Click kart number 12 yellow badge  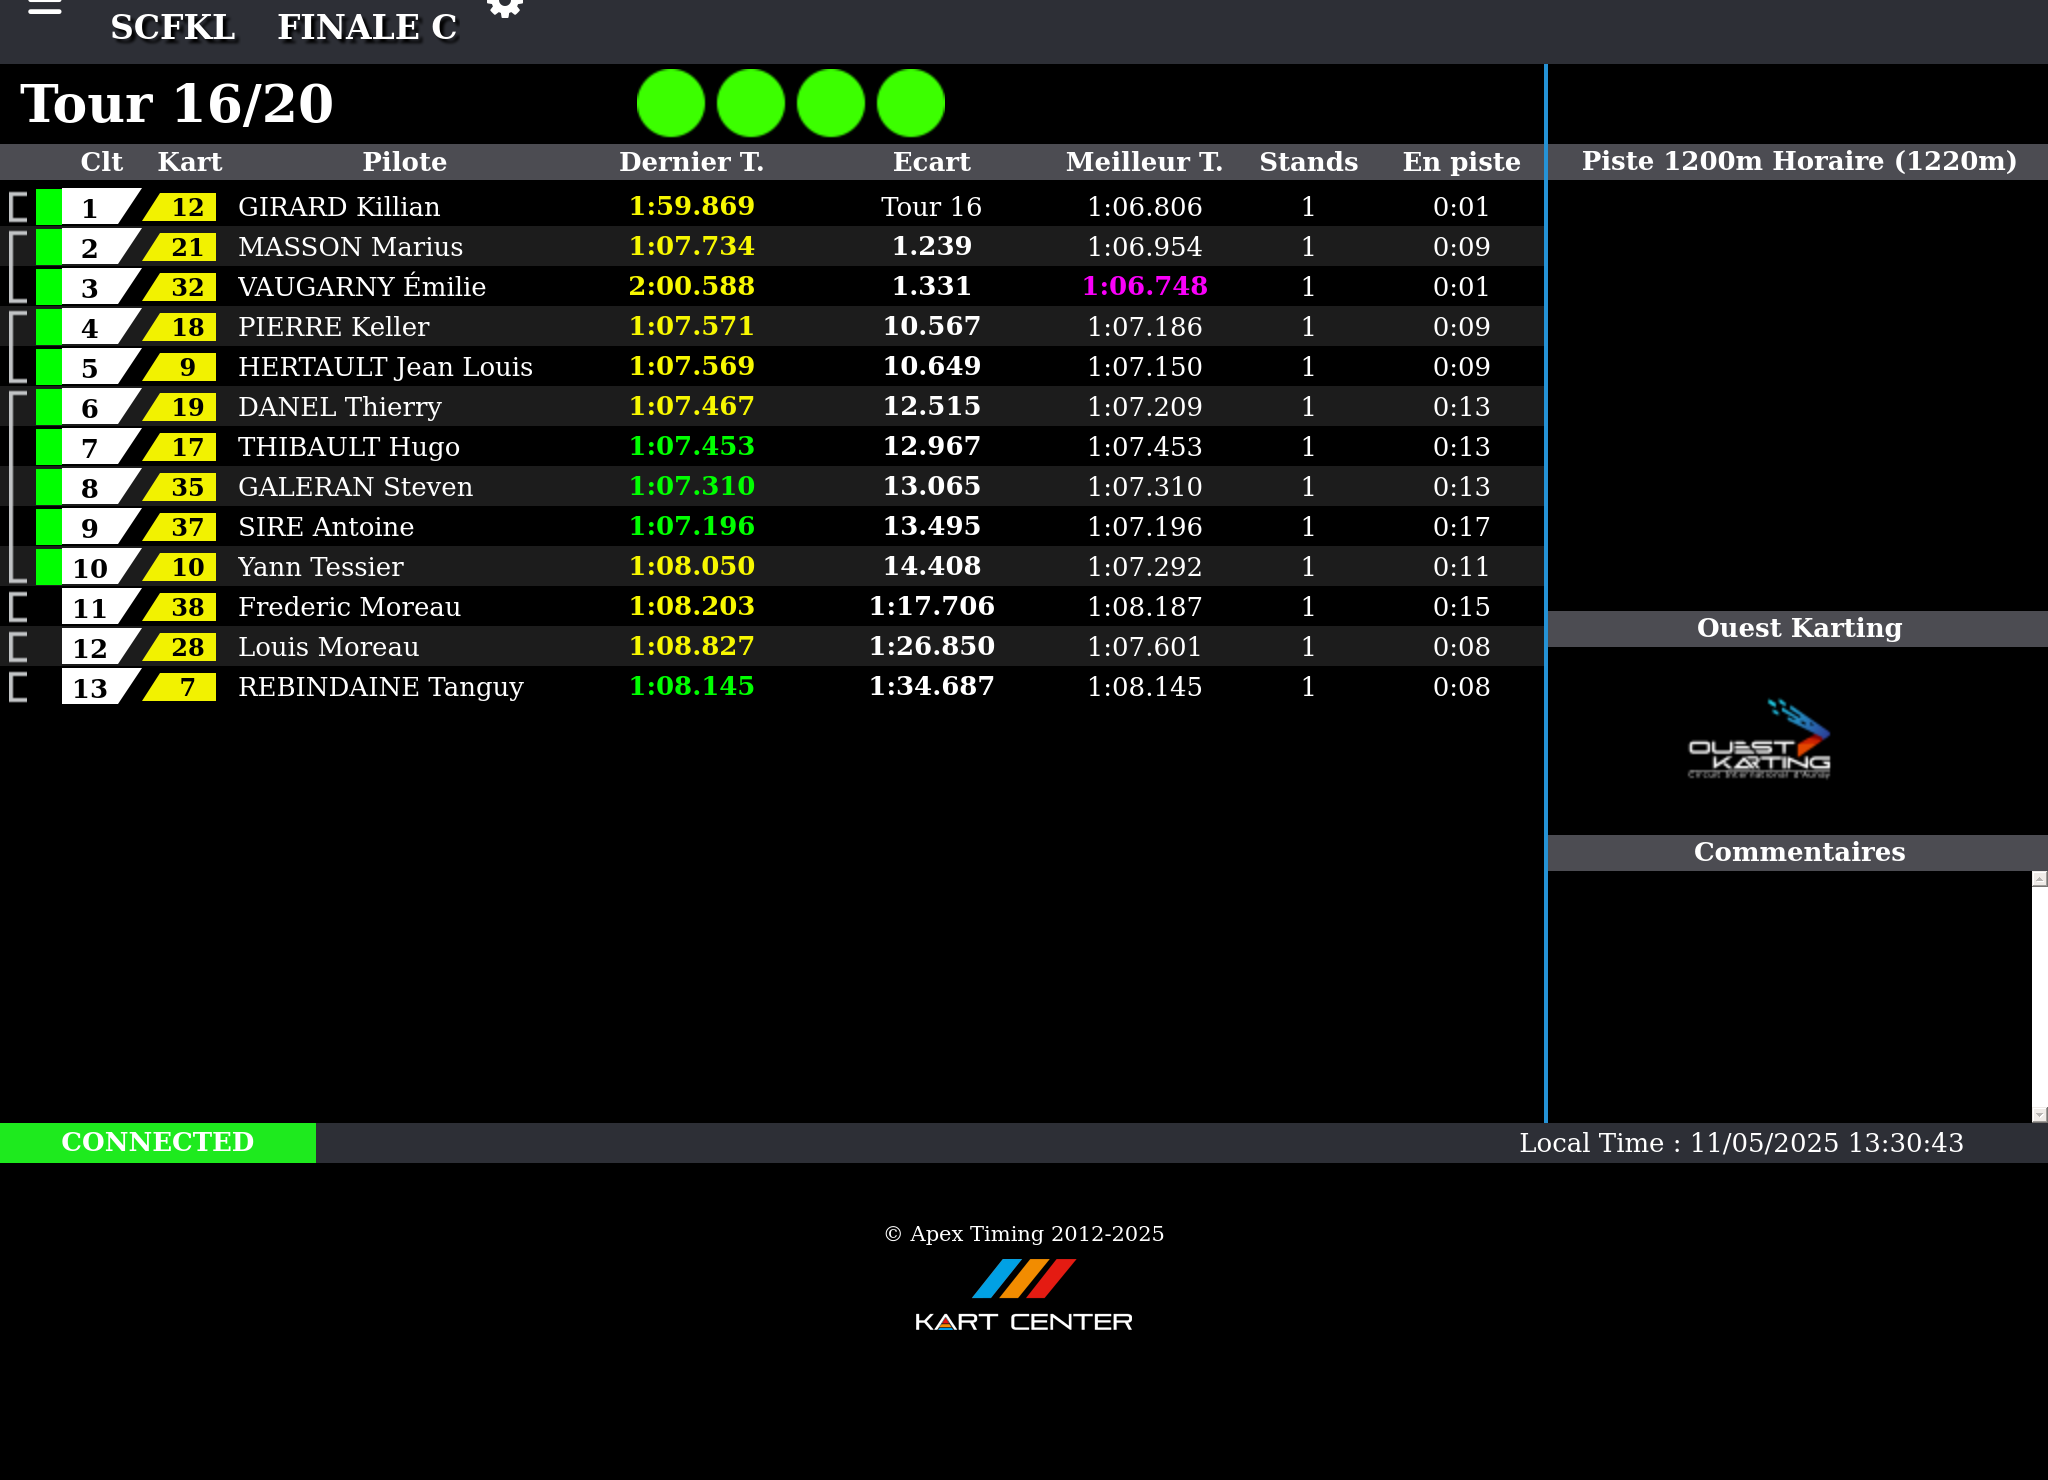[185, 207]
